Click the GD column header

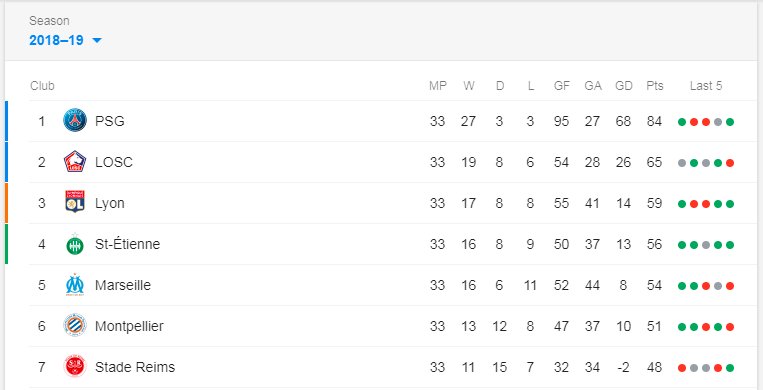pyautogui.click(x=623, y=86)
